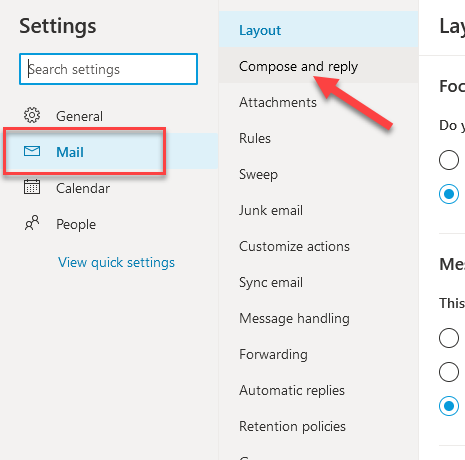
Task: Select the first radio button under Message section
Action: tap(449, 338)
